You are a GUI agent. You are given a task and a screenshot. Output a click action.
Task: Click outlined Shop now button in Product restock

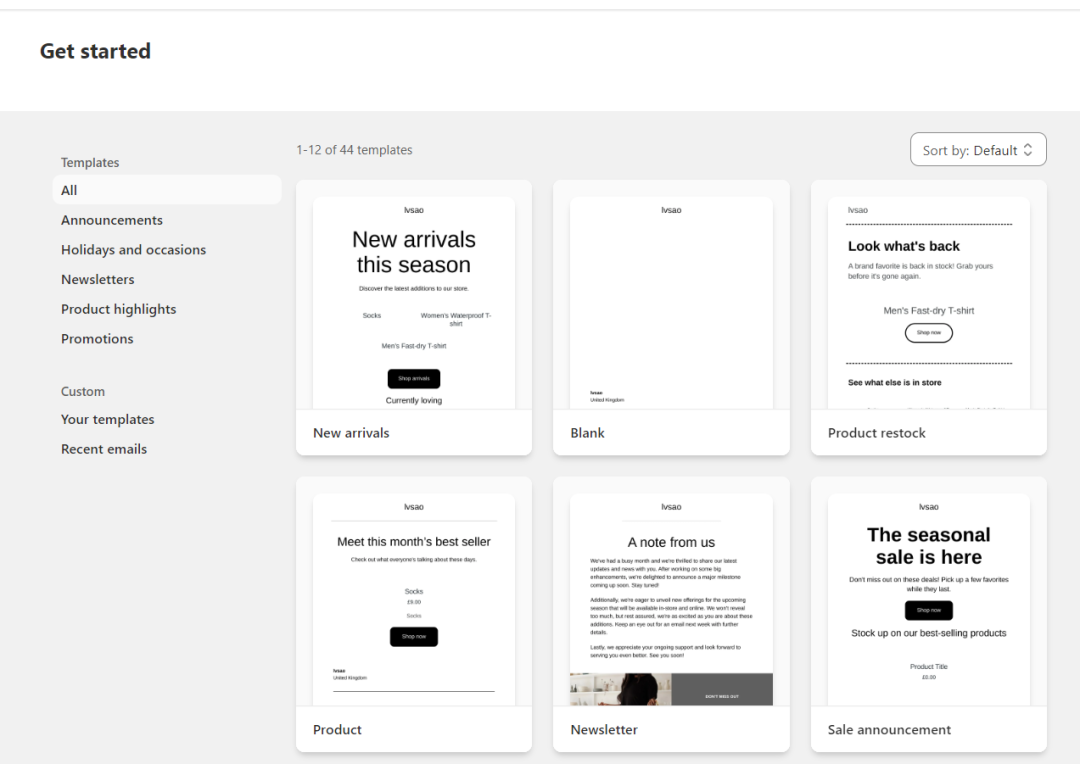(x=928, y=333)
